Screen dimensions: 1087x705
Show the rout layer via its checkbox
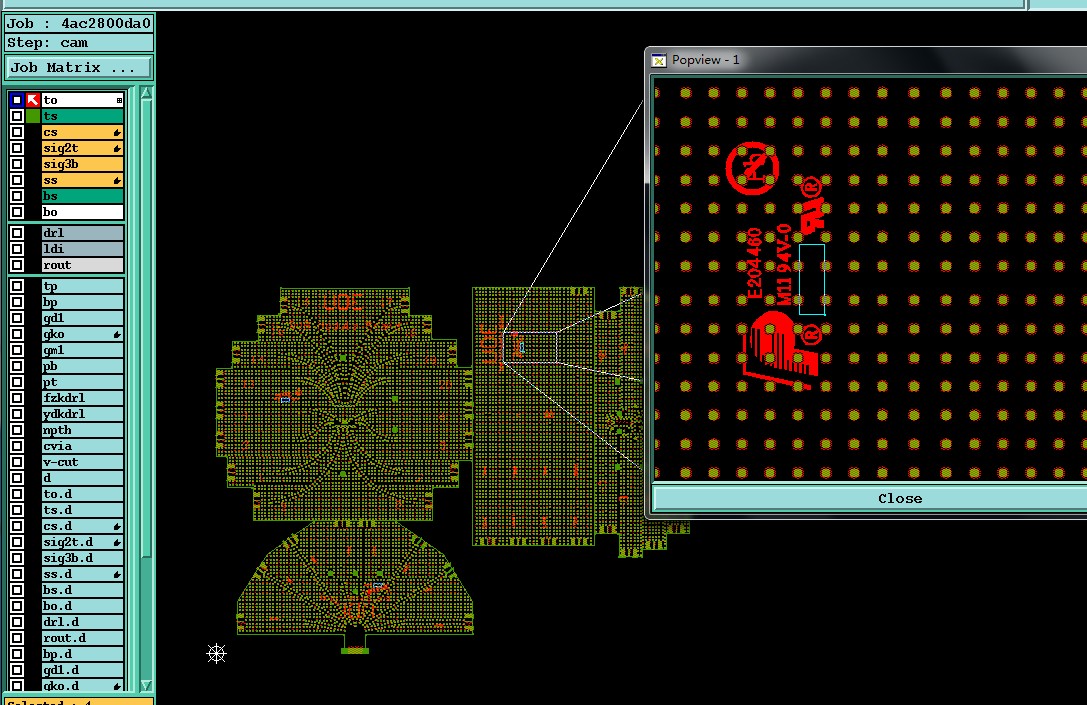click(x=17, y=265)
